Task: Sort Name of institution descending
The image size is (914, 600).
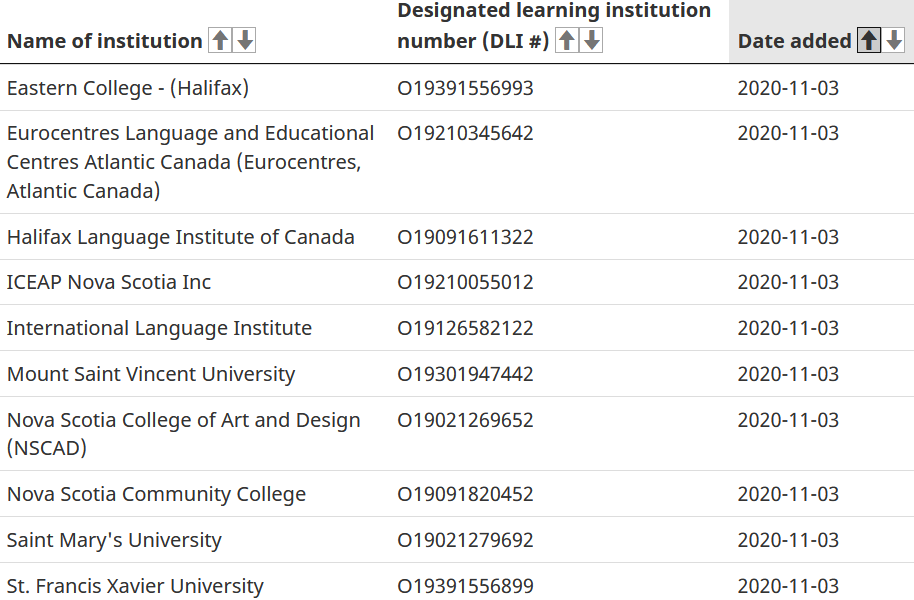Action: tap(245, 40)
